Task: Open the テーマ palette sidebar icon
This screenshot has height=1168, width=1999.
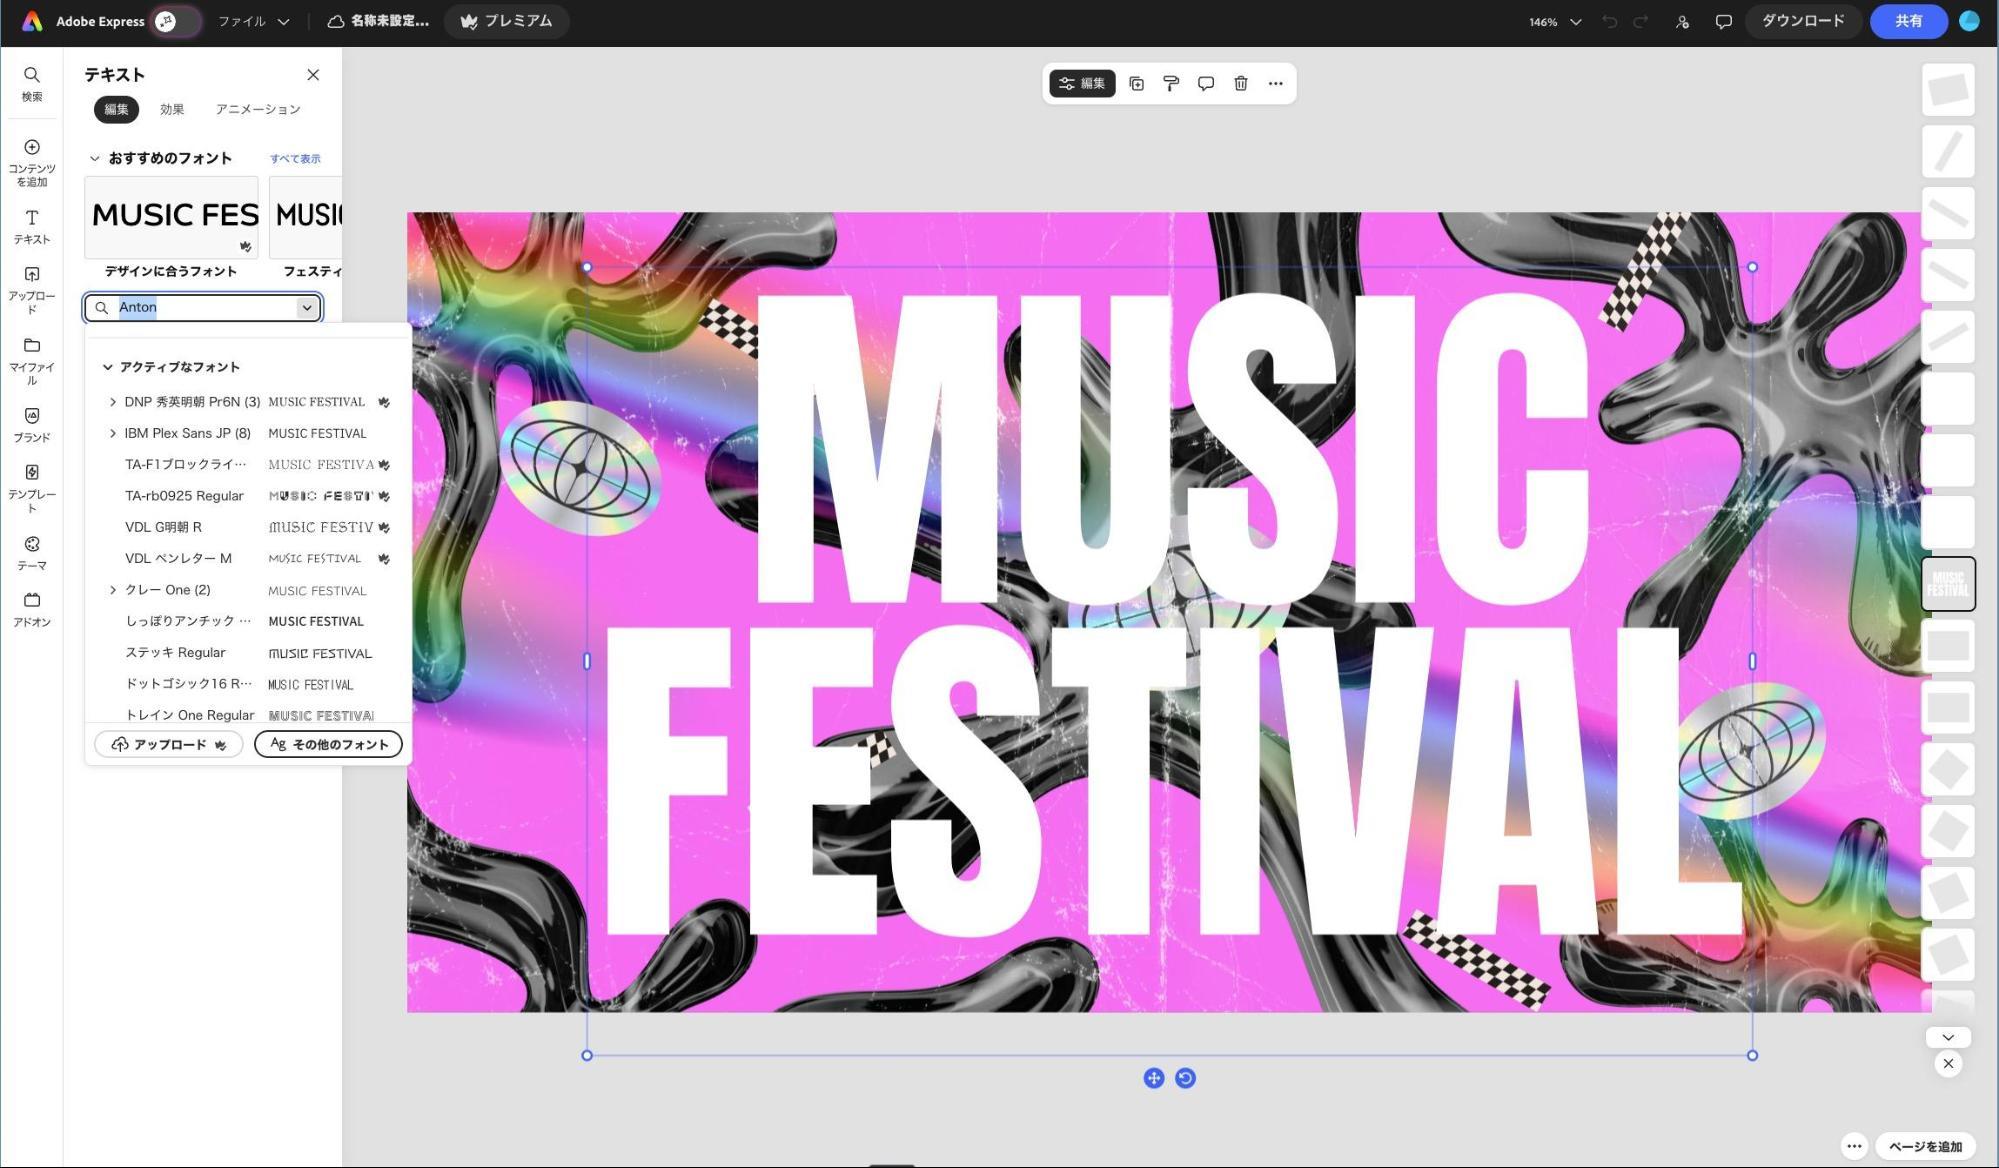Action: coord(32,552)
